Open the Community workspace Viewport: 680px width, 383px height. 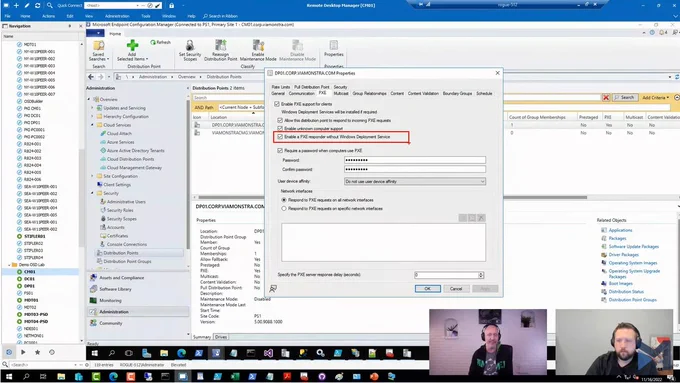tap(111, 323)
